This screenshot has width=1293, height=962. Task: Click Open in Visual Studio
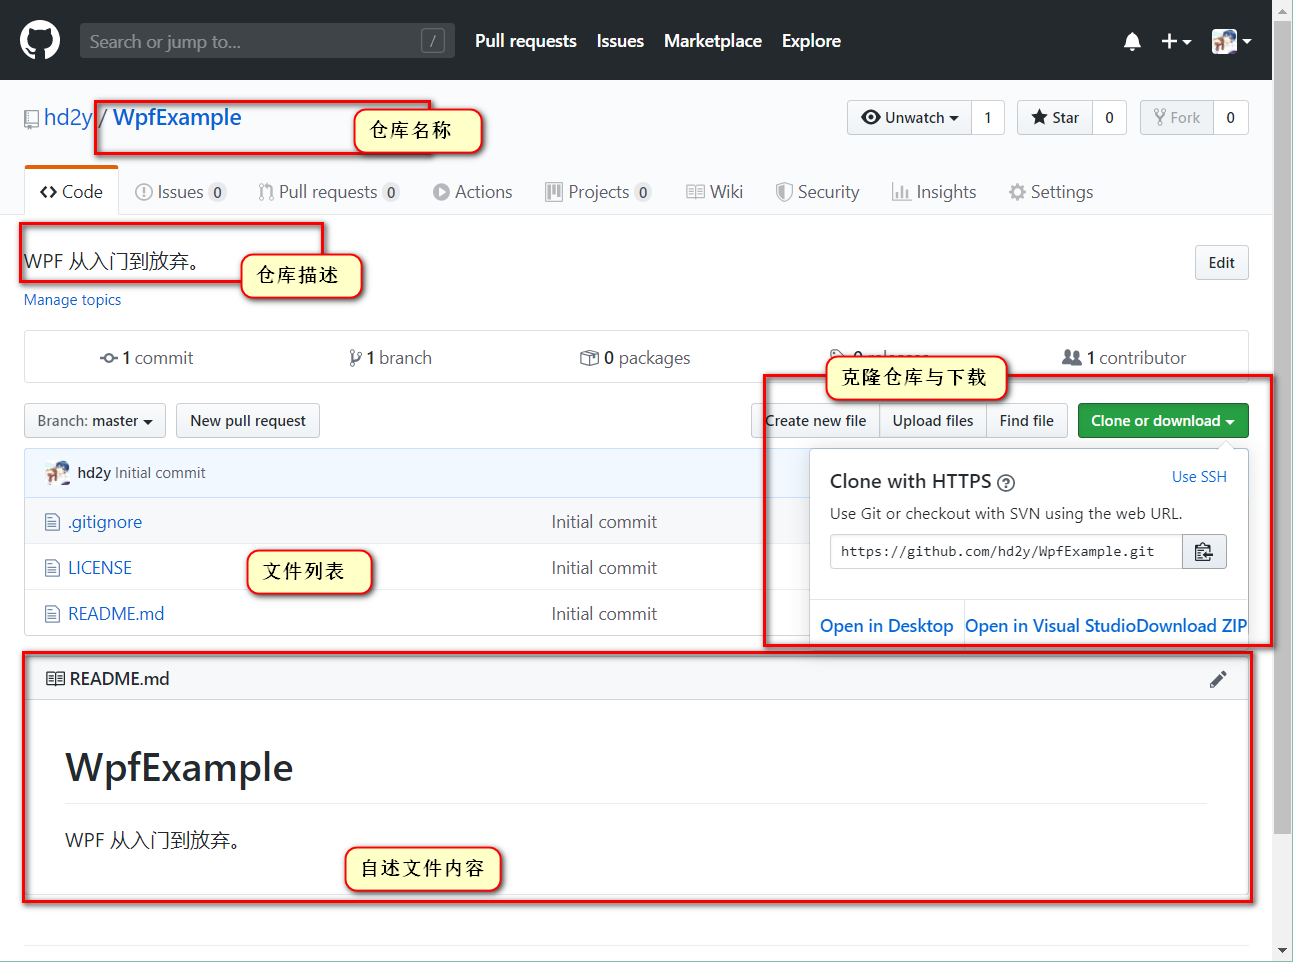1050,626
